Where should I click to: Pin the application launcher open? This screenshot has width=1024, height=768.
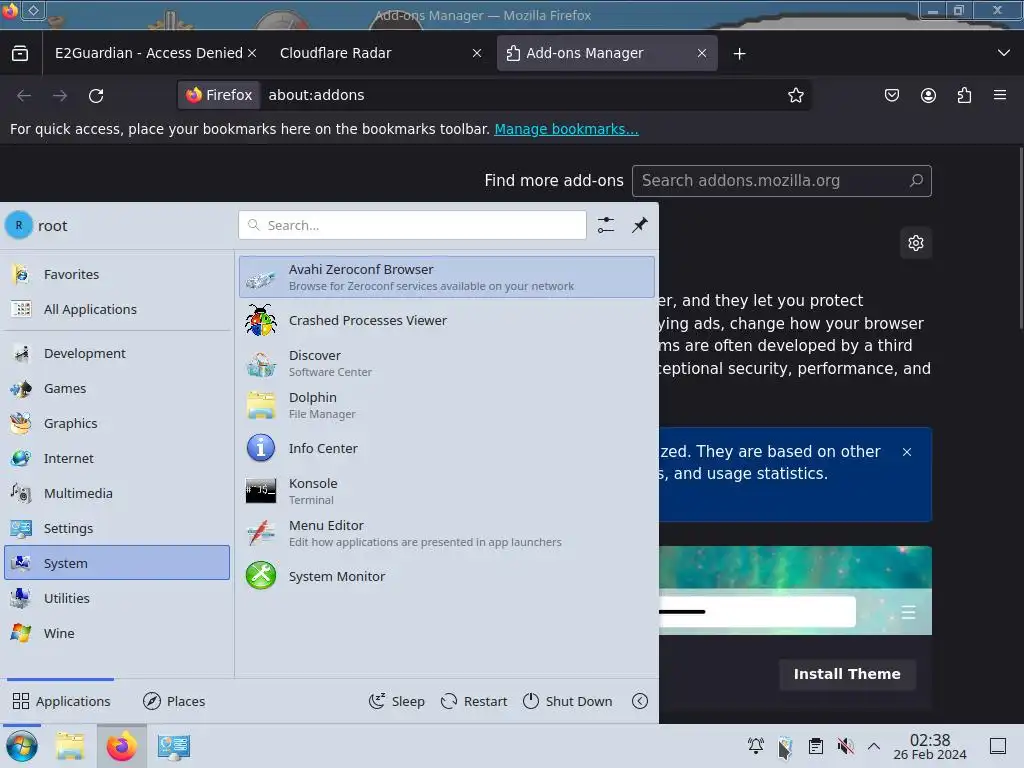pos(639,225)
